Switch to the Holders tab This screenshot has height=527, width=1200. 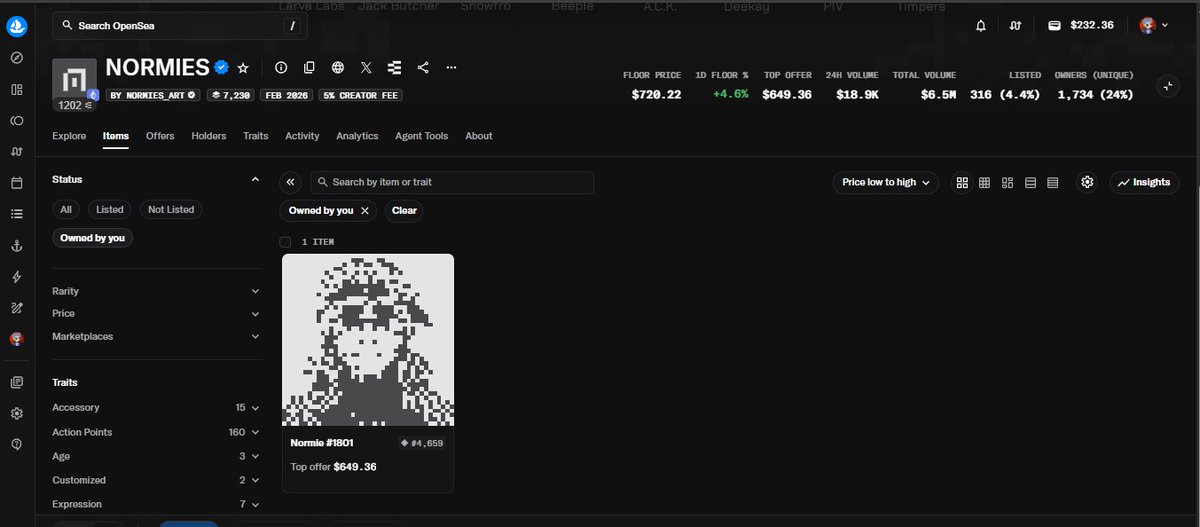coord(209,136)
